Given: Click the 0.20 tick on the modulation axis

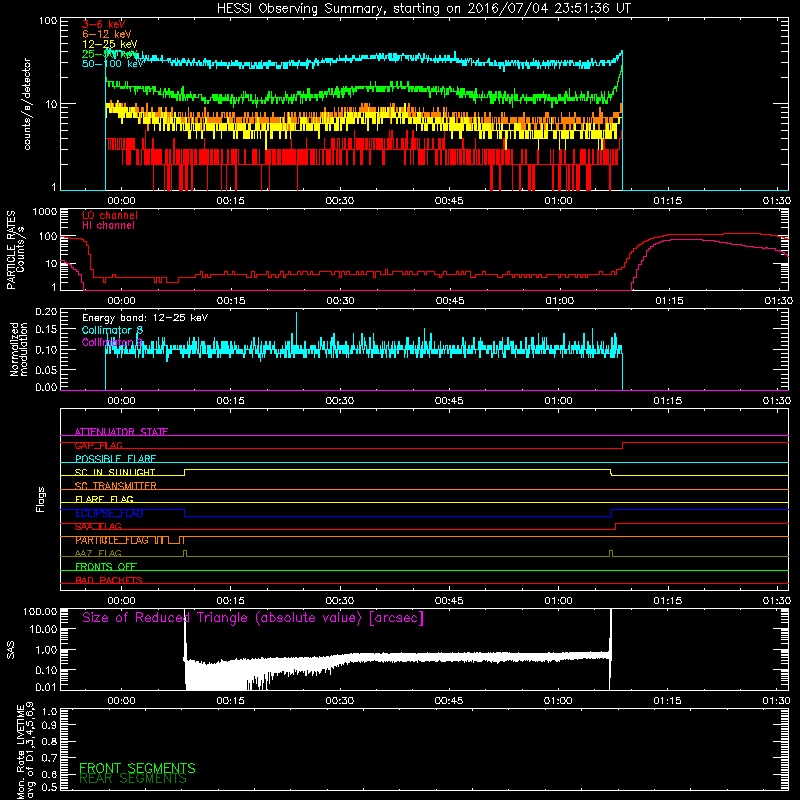Looking at the screenshot, I should (x=46, y=312).
